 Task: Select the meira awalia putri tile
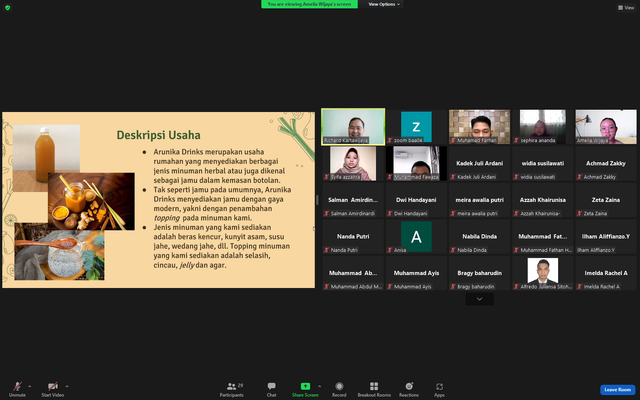click(x=479, y=200)
